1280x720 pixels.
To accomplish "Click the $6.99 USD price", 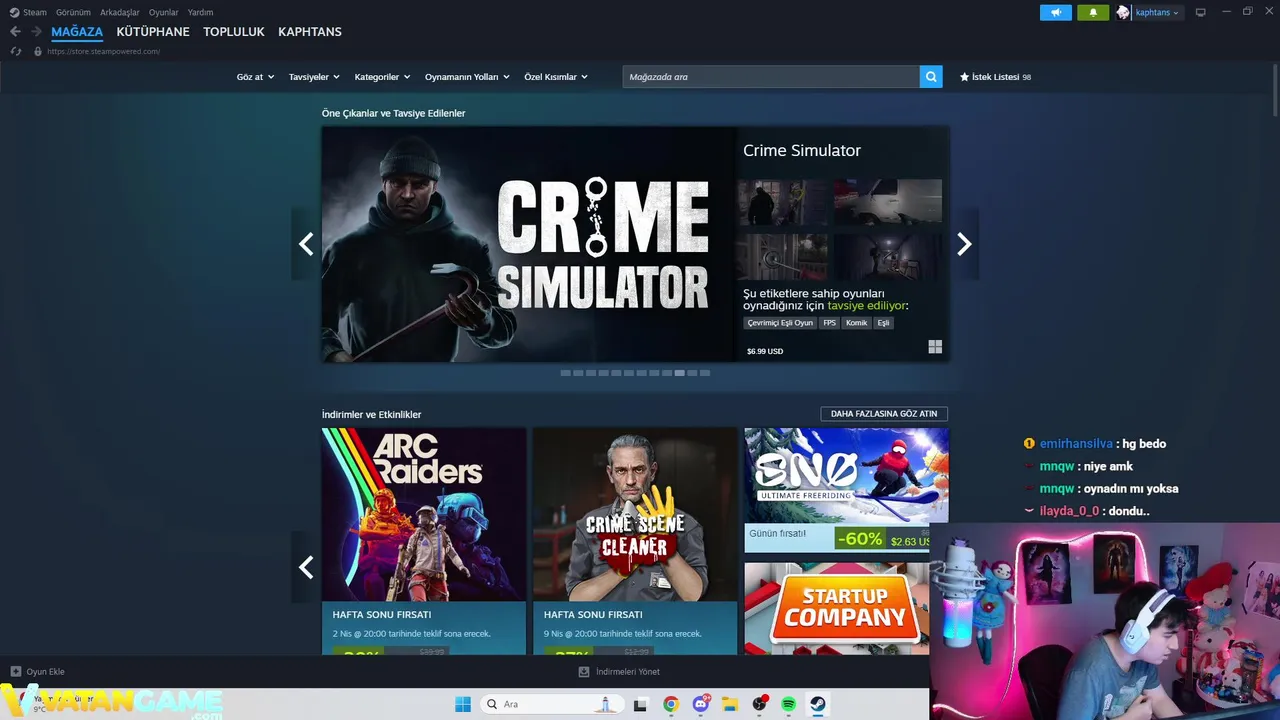I will (x=765, y=351).
